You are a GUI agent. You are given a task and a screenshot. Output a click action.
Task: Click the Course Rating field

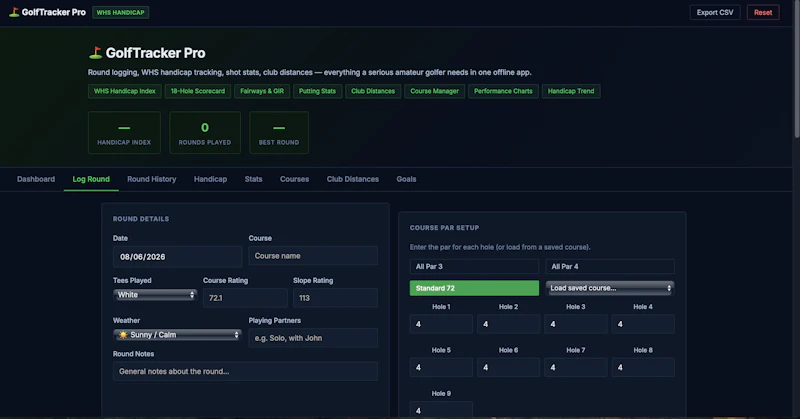point(245,298)
